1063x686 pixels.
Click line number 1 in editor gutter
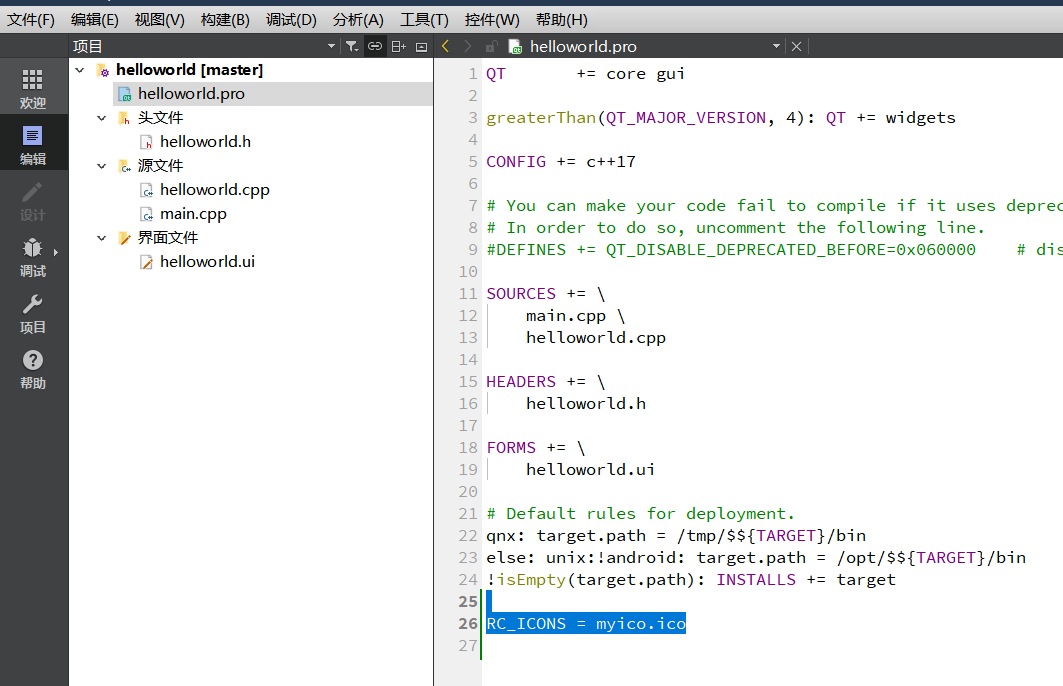click(x=473, y=74)
